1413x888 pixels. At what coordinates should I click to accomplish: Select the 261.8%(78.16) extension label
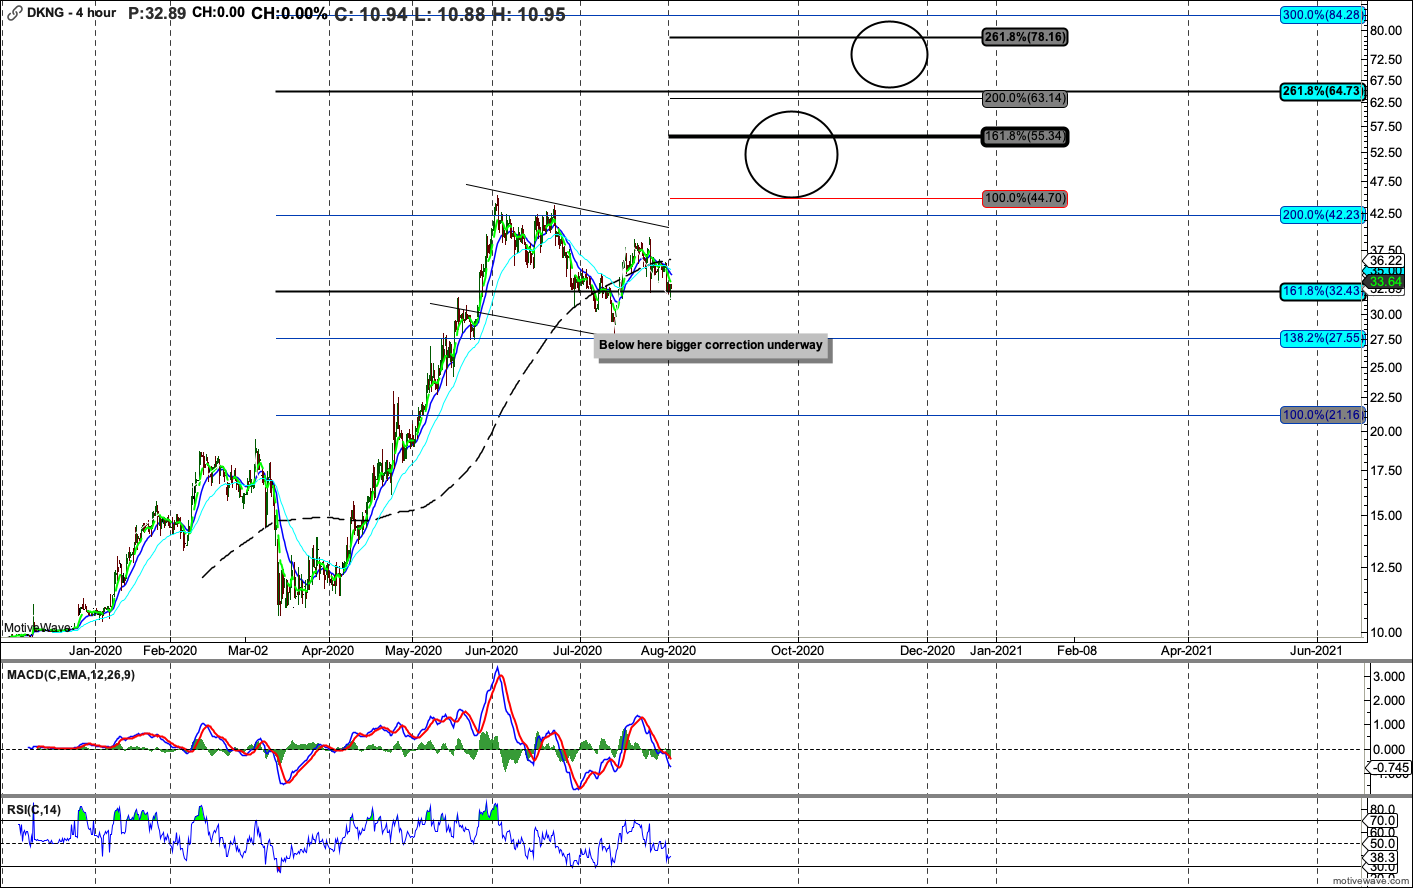1025,37
